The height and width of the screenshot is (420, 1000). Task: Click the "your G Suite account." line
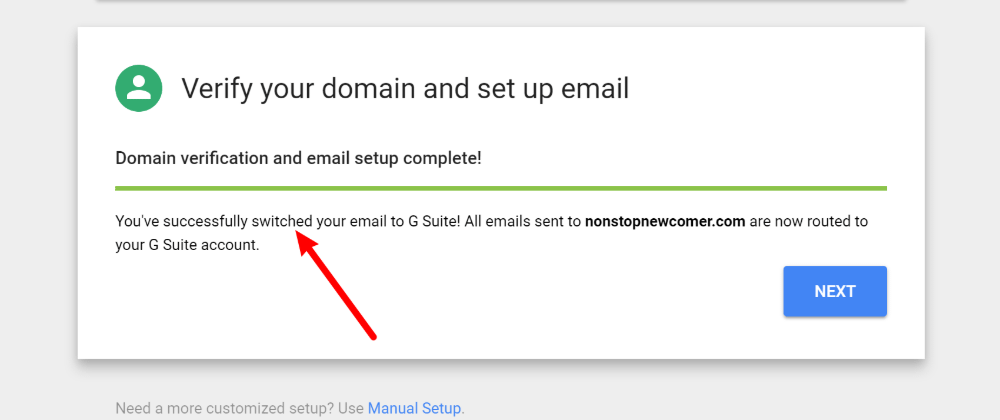click(187, 244)
